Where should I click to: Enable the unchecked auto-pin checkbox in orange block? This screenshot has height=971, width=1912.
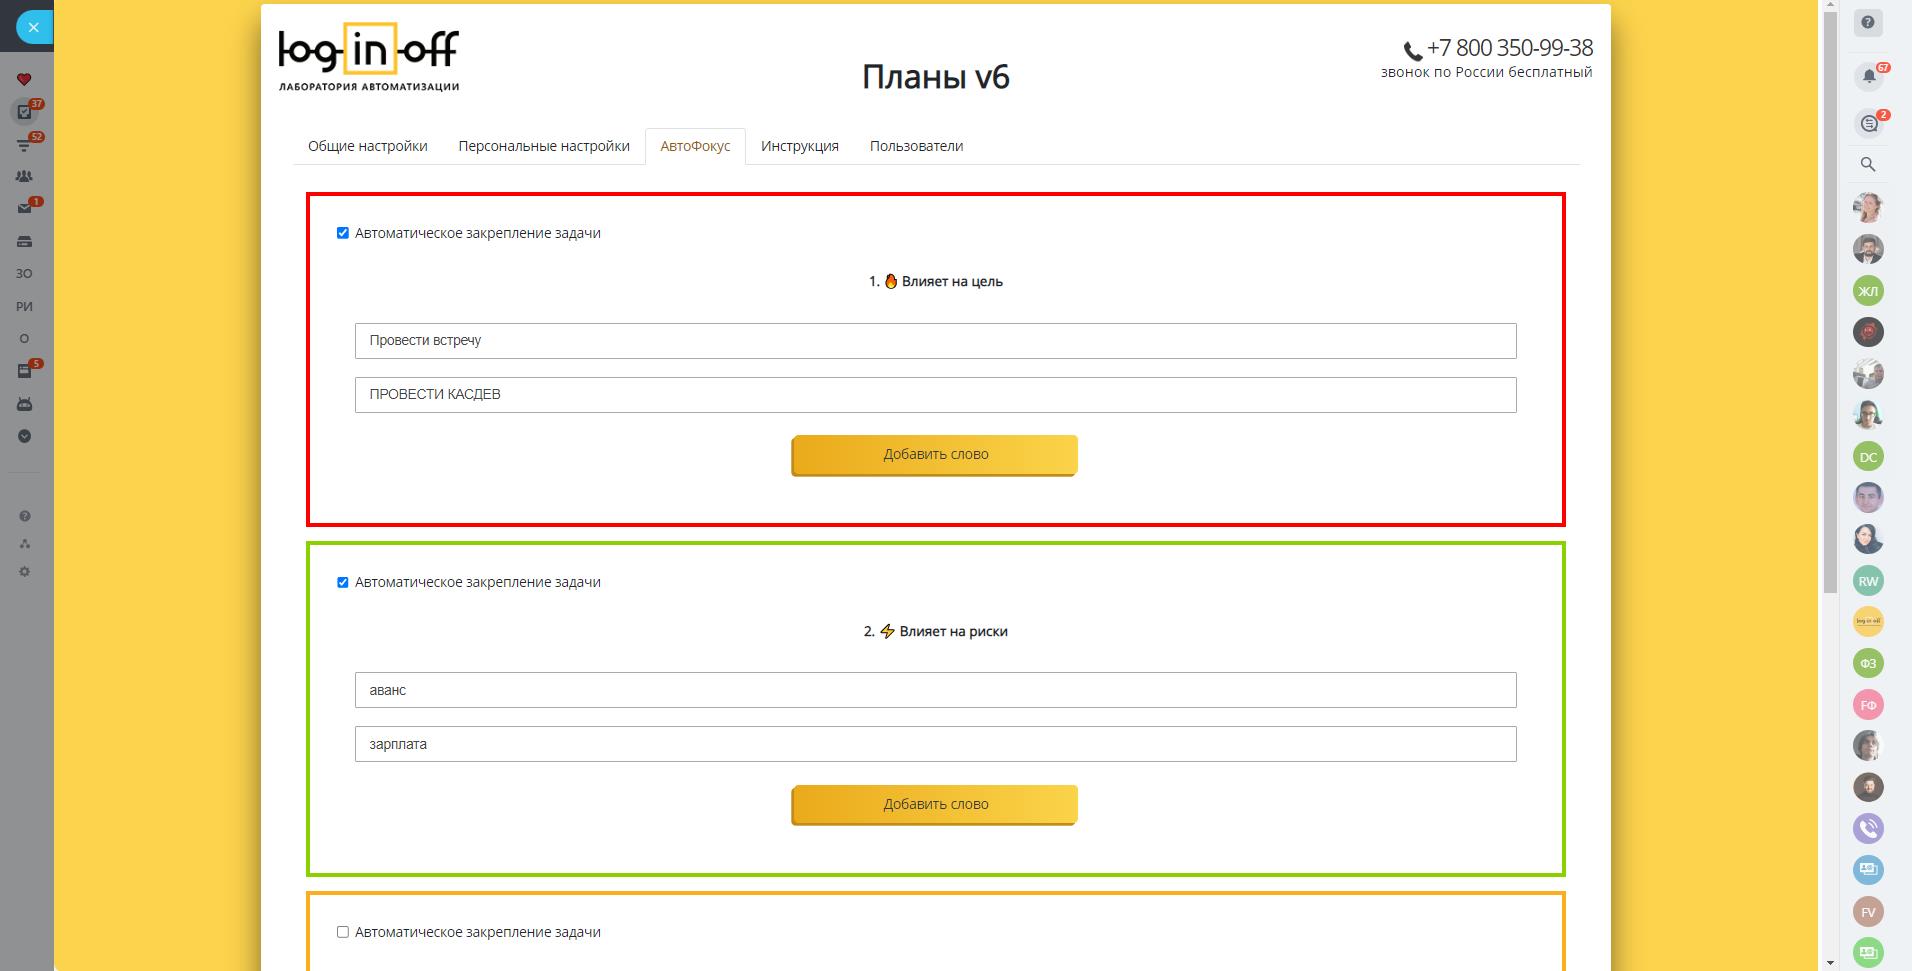point(343,932)
